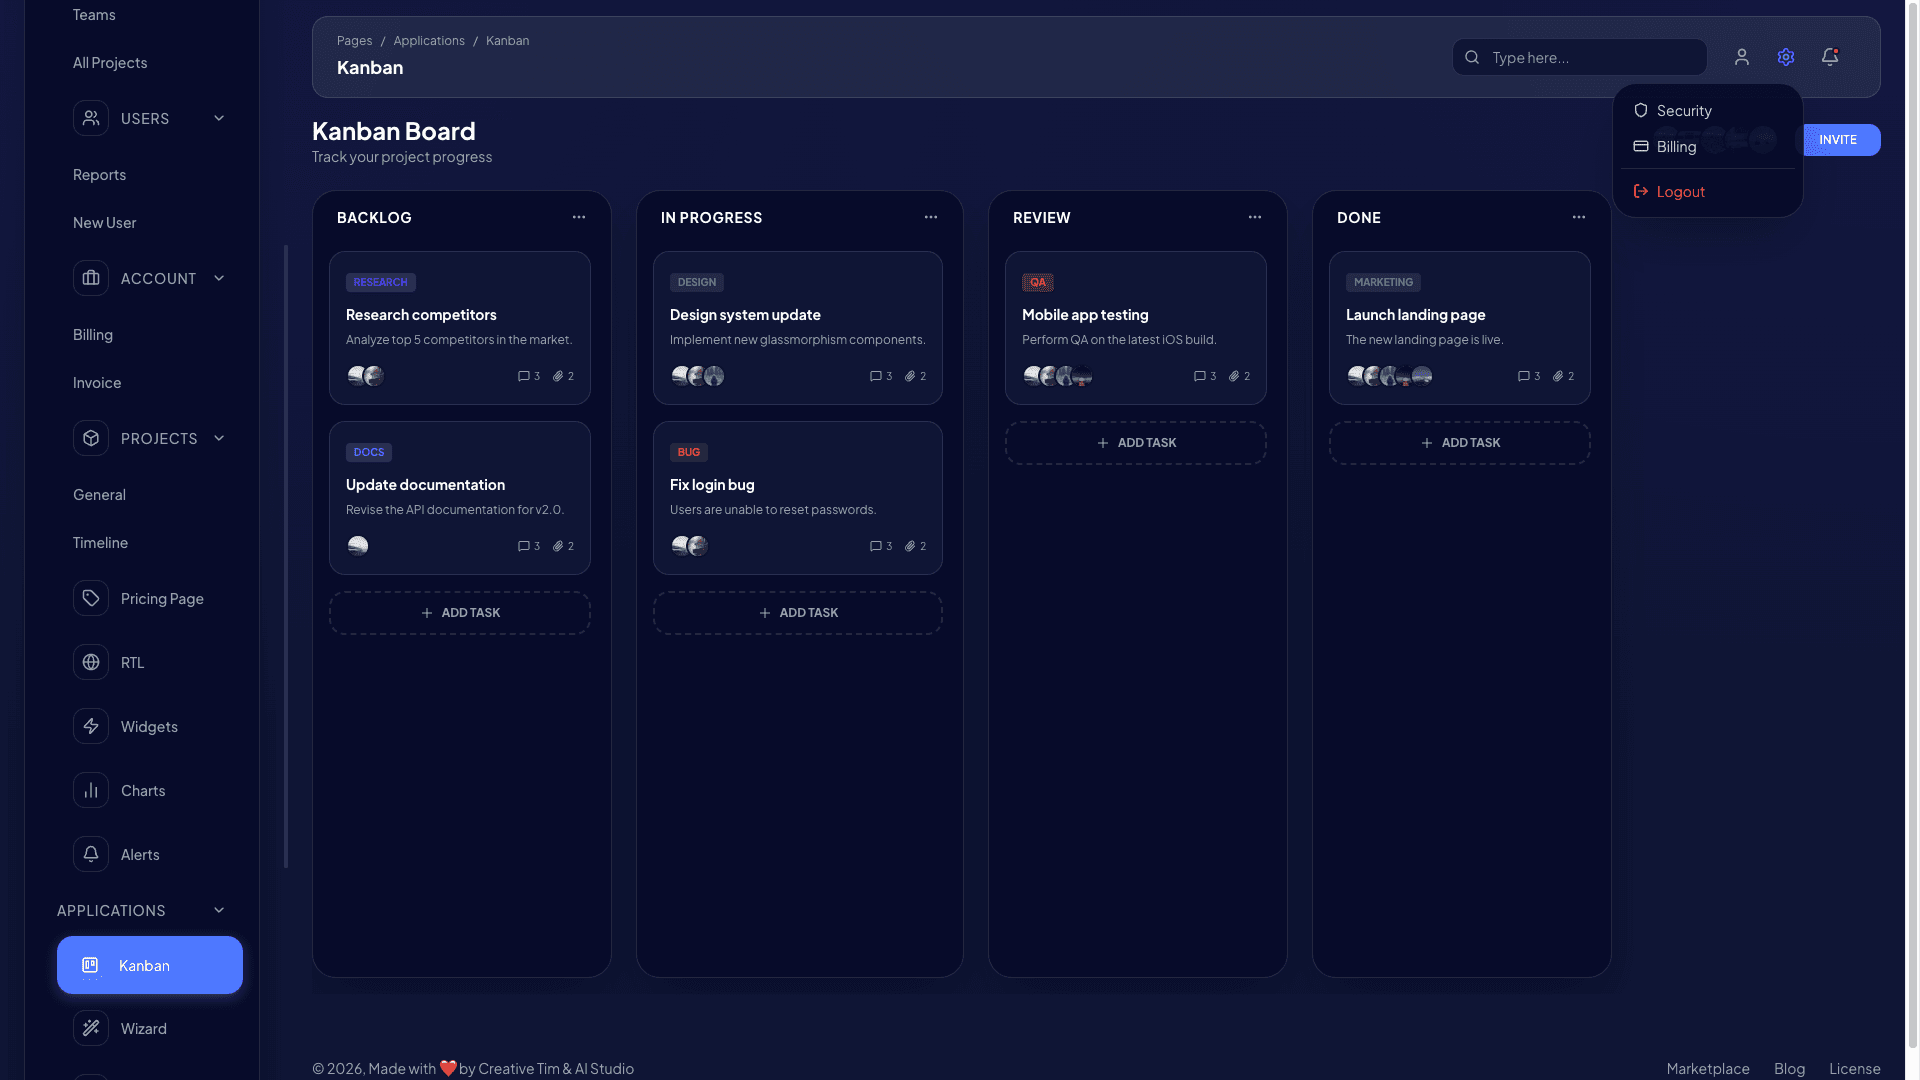This screenshot has height=1080, width=1920.
Task: Click the comment icon on Fix login bug card
Action: (874, 546)
